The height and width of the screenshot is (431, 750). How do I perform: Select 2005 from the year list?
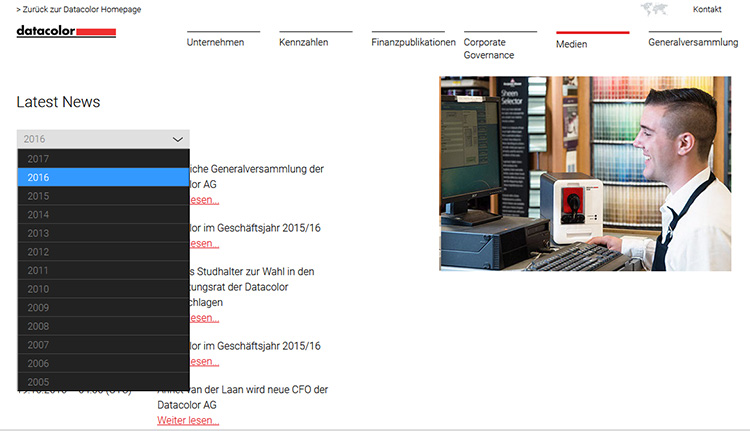(103, 382)
